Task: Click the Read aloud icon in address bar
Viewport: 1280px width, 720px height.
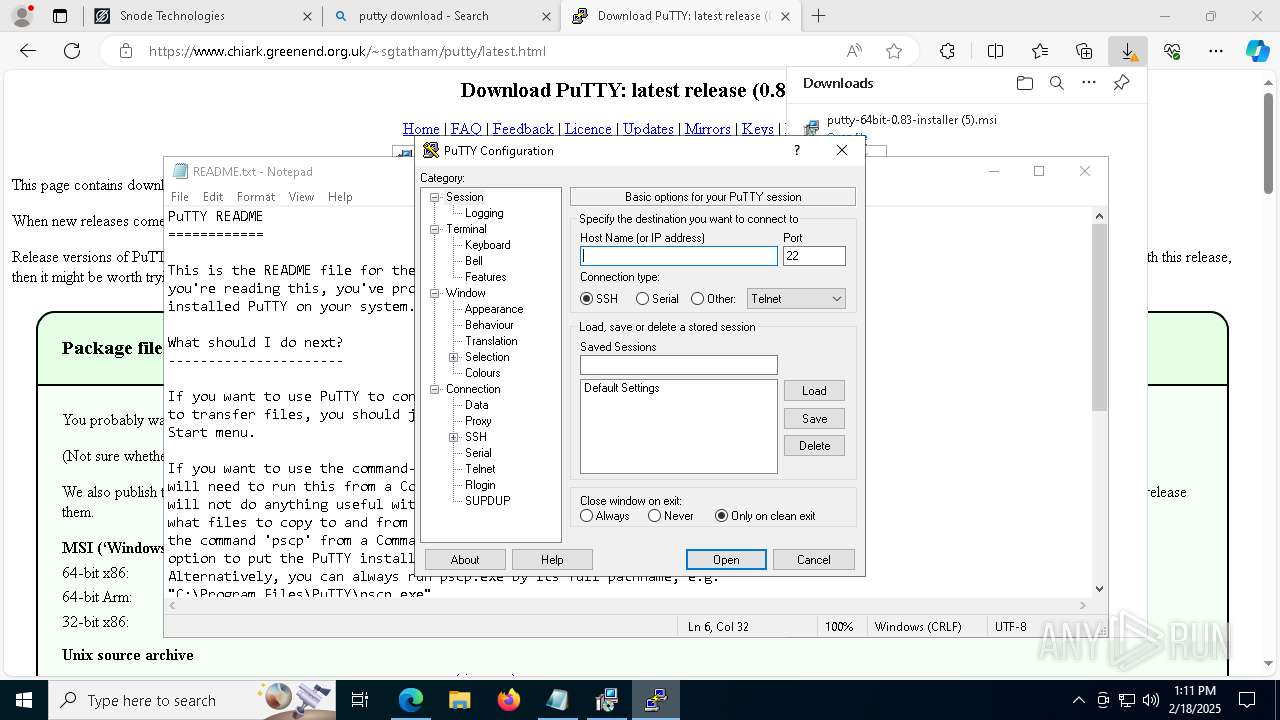Action: (854, 51)
